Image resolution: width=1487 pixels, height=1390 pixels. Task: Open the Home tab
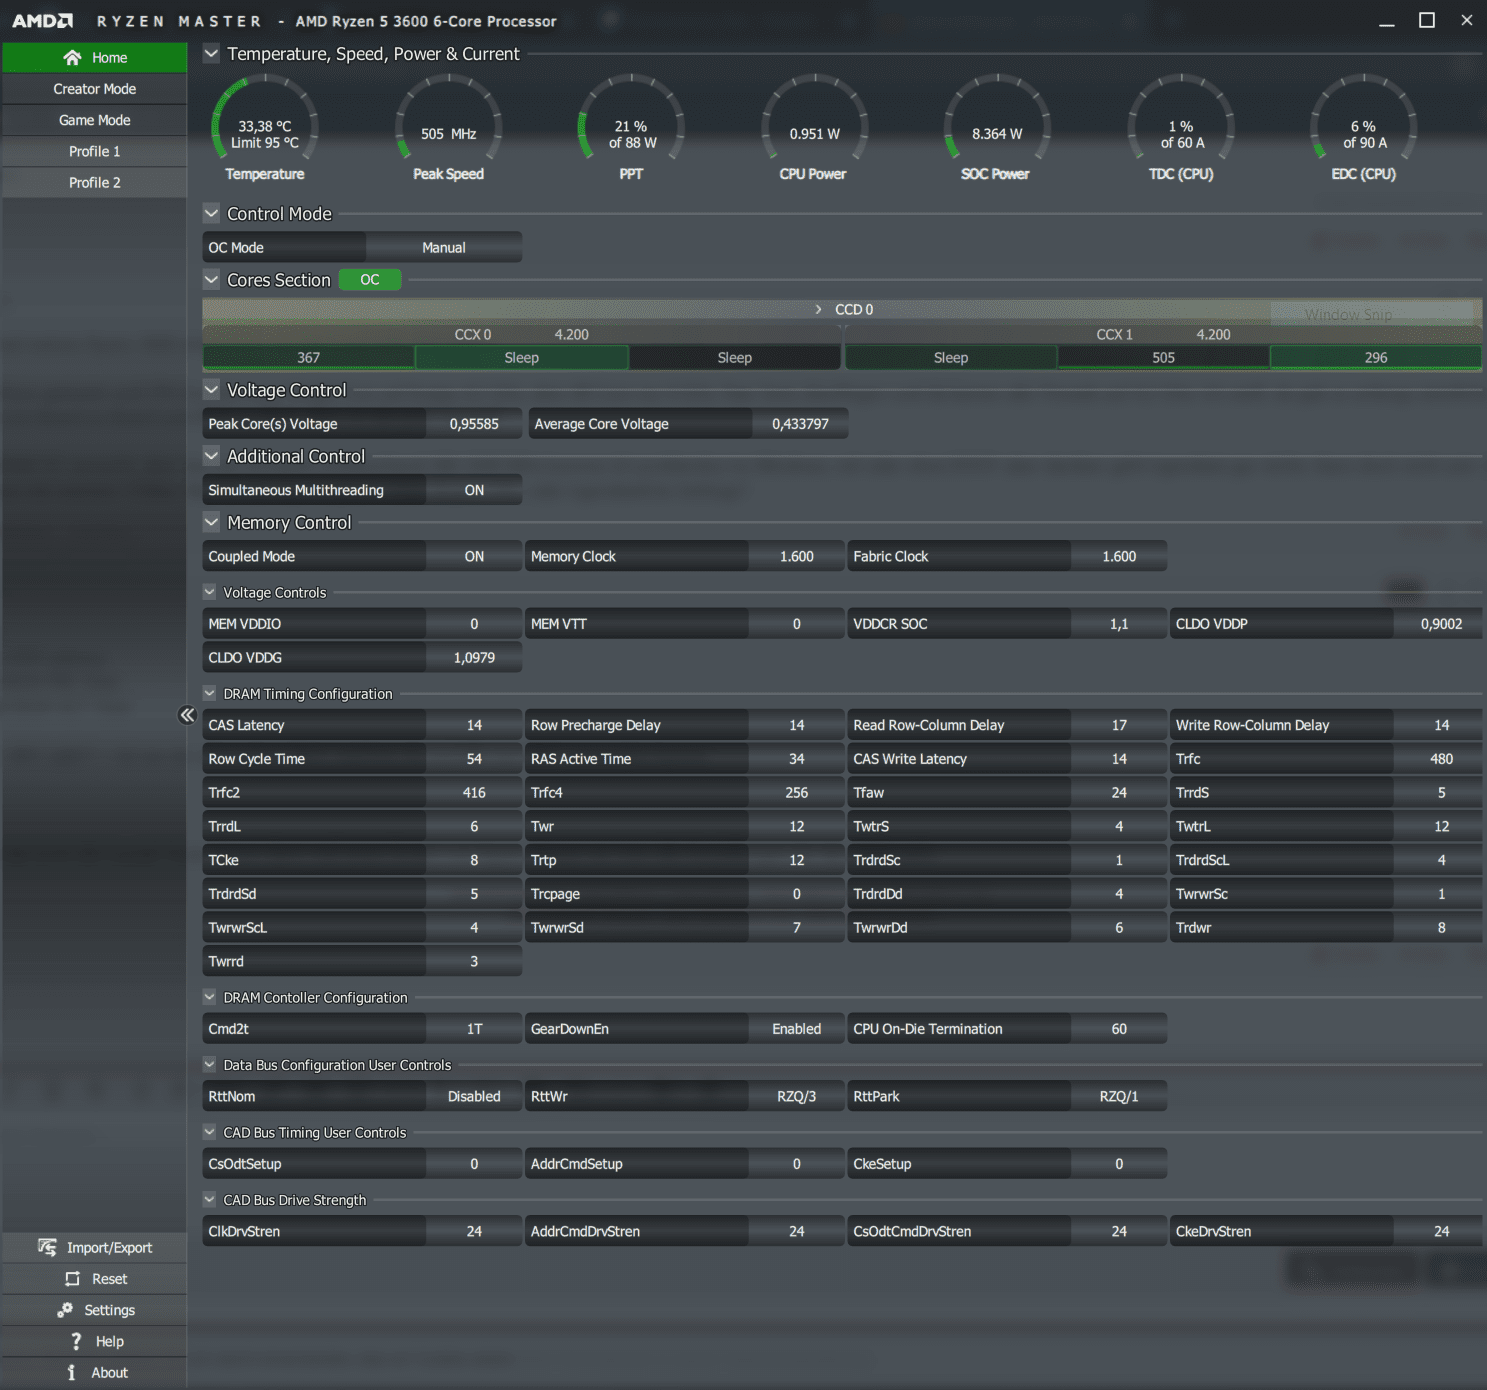click(95, 57)
